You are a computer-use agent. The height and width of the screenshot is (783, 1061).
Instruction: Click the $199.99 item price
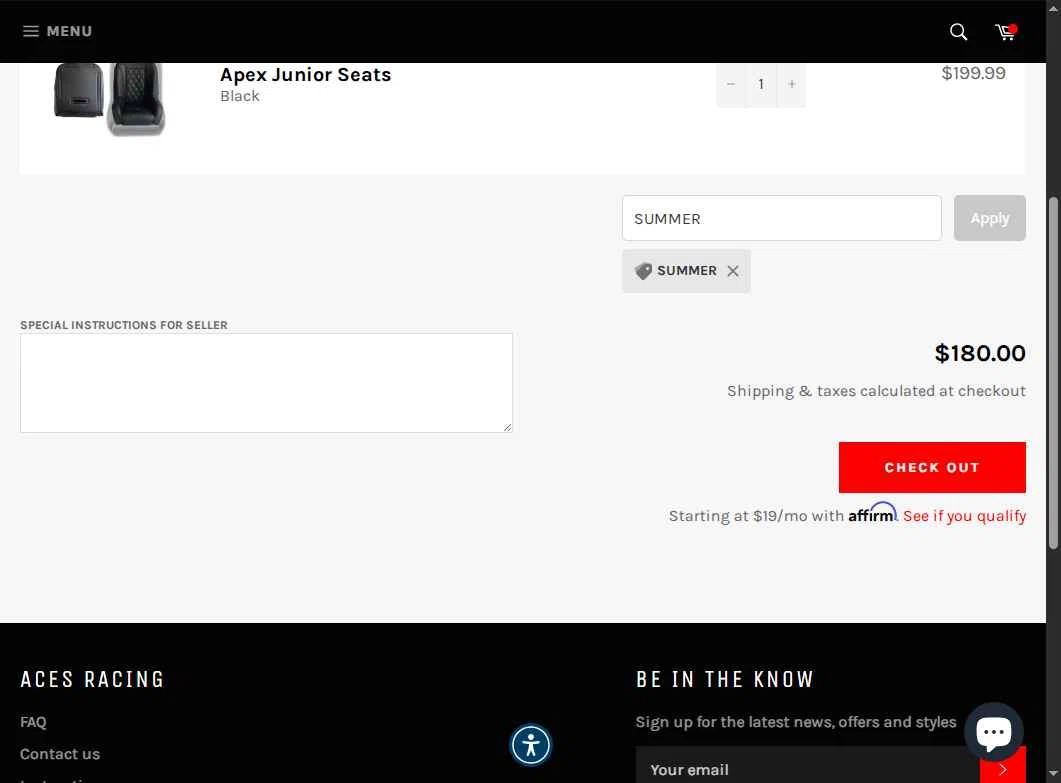(973, 73)
